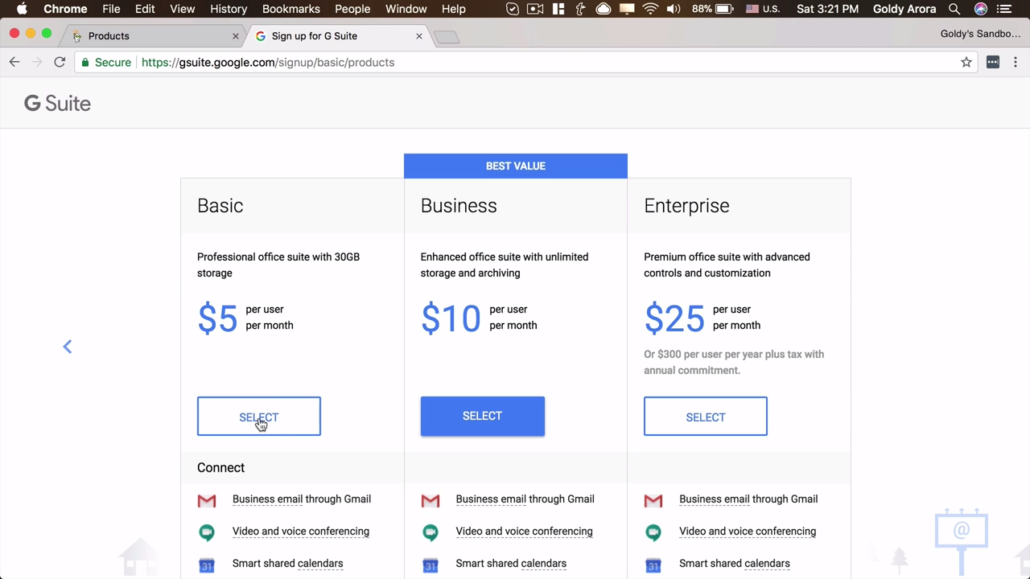Screen dimensions: 1030x579
Task: Click the battery status icon
Action: [724, 9]
